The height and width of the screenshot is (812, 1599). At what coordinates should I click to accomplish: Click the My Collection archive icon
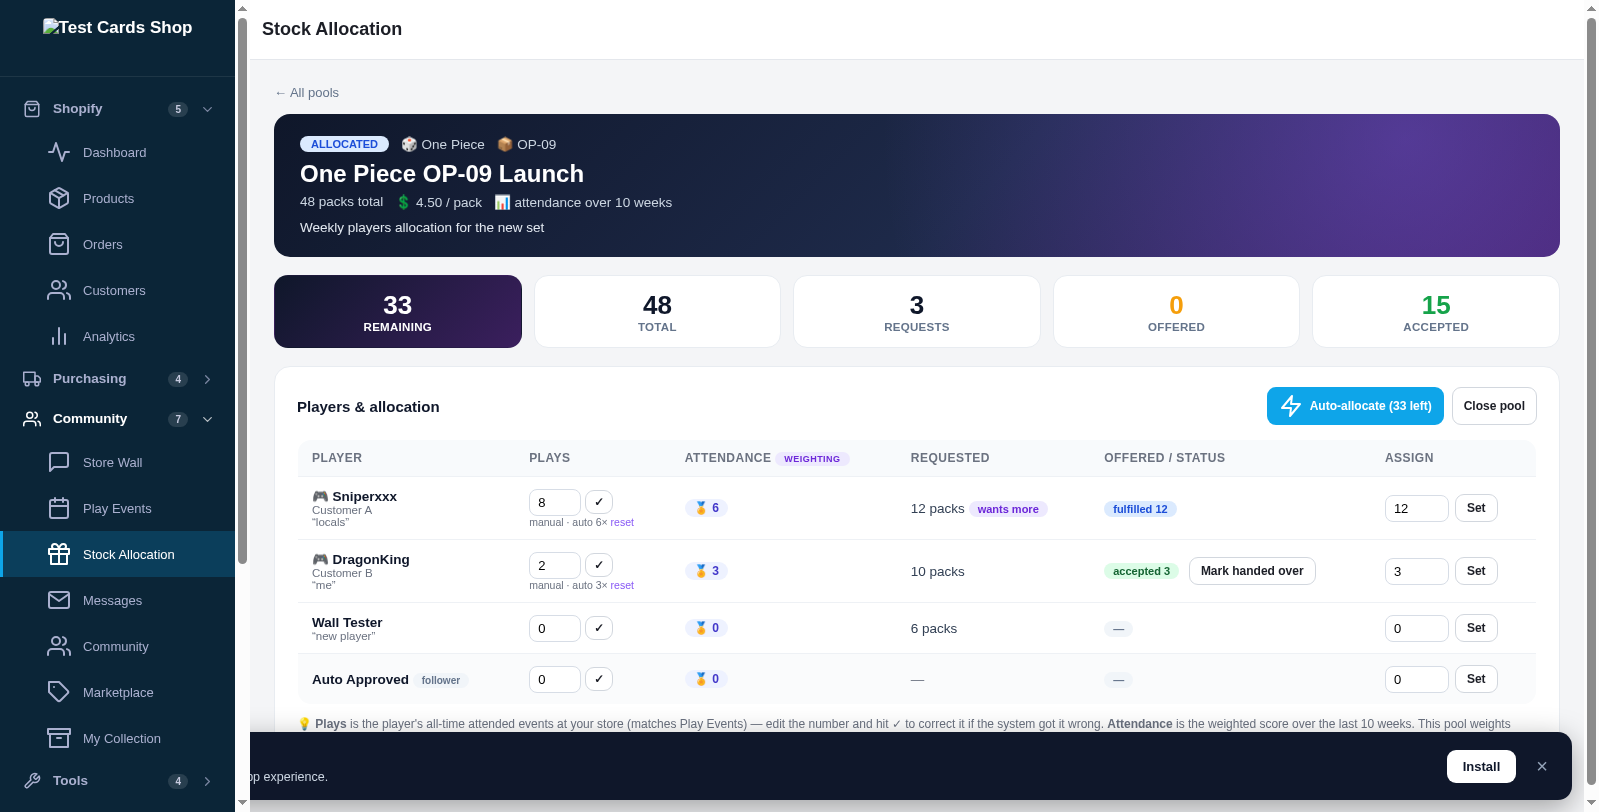[59, 738]
